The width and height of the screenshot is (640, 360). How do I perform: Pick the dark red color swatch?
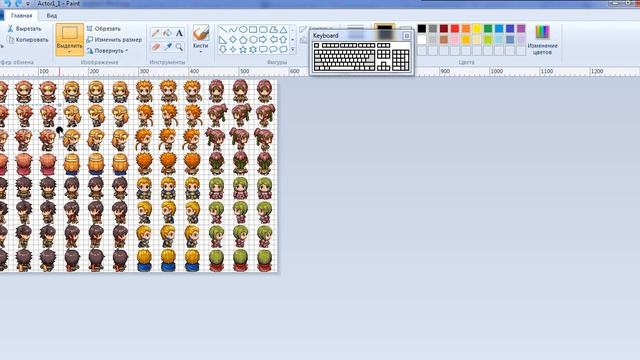click(x=444, y=28)
